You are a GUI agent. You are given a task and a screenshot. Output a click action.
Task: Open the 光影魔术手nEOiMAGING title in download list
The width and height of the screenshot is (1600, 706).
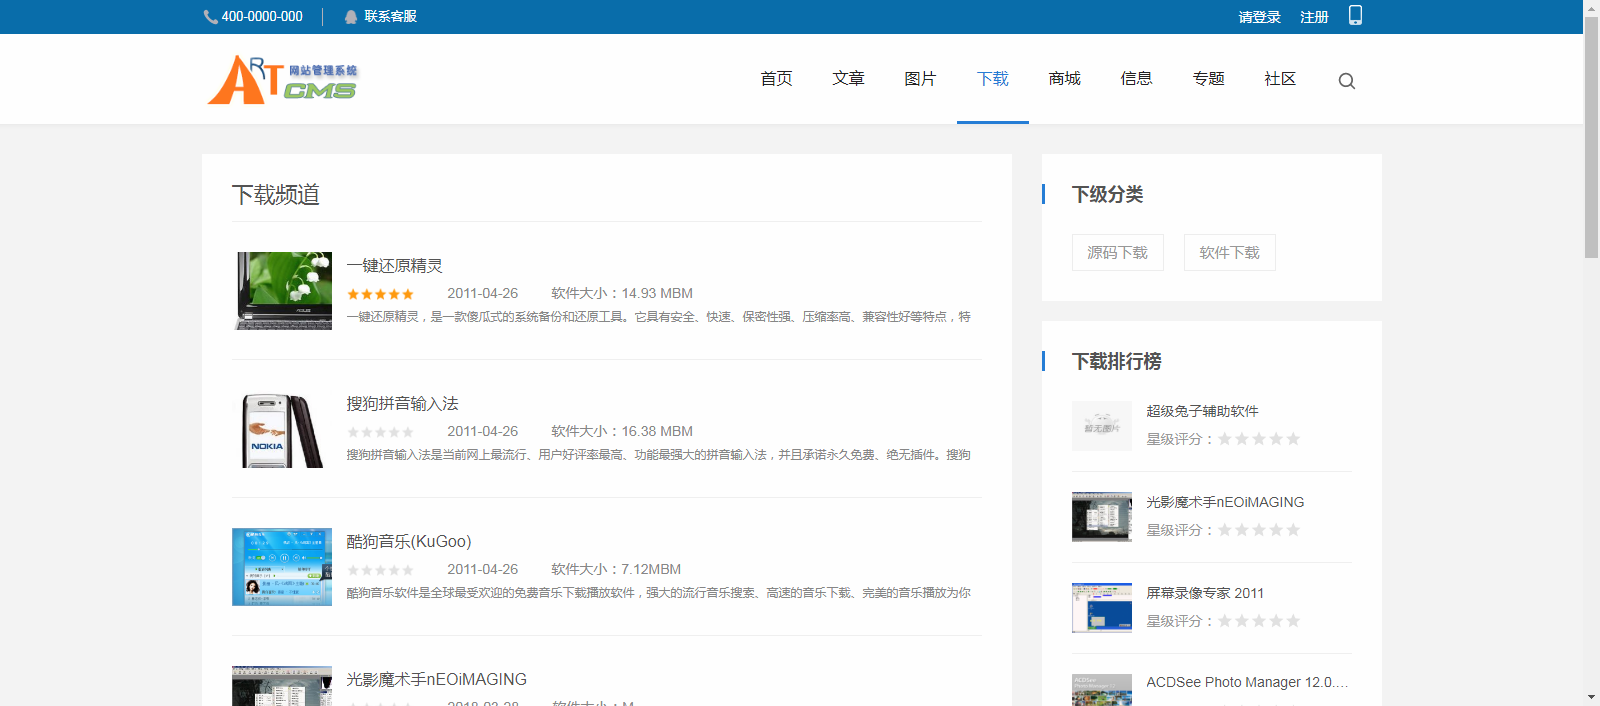(437, 680)
